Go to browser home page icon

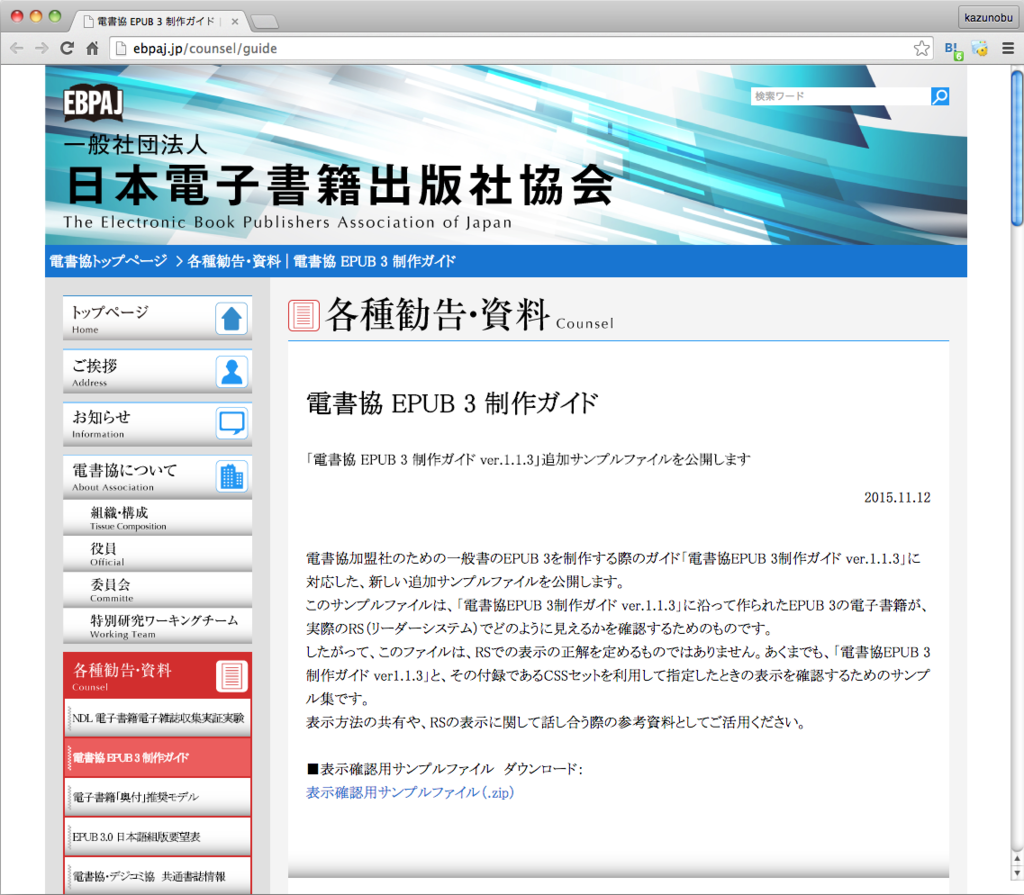(x=92, y=48)
